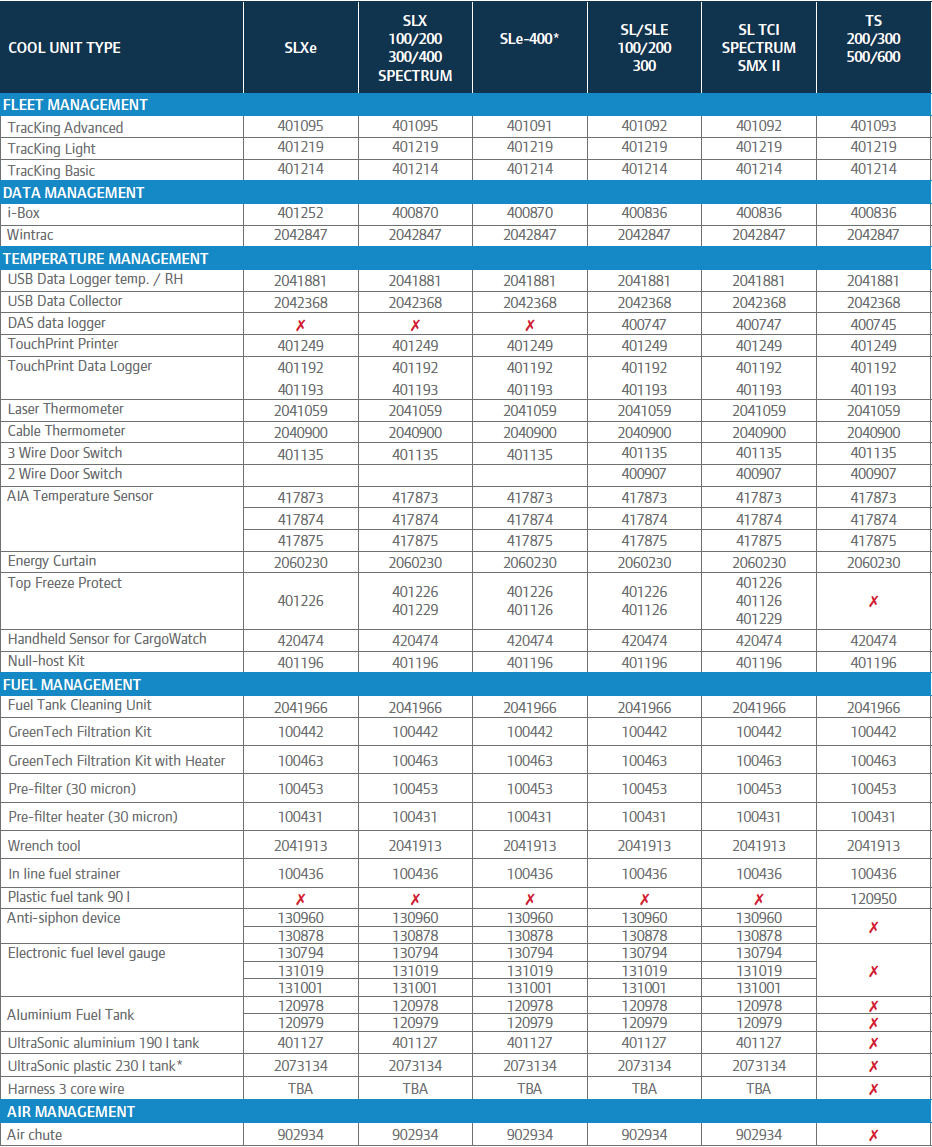The image size is (932, 1147).
Task: Select the ✗ for UltraSonic aluminium tank in TS column
Action: tap(873, 1042)
